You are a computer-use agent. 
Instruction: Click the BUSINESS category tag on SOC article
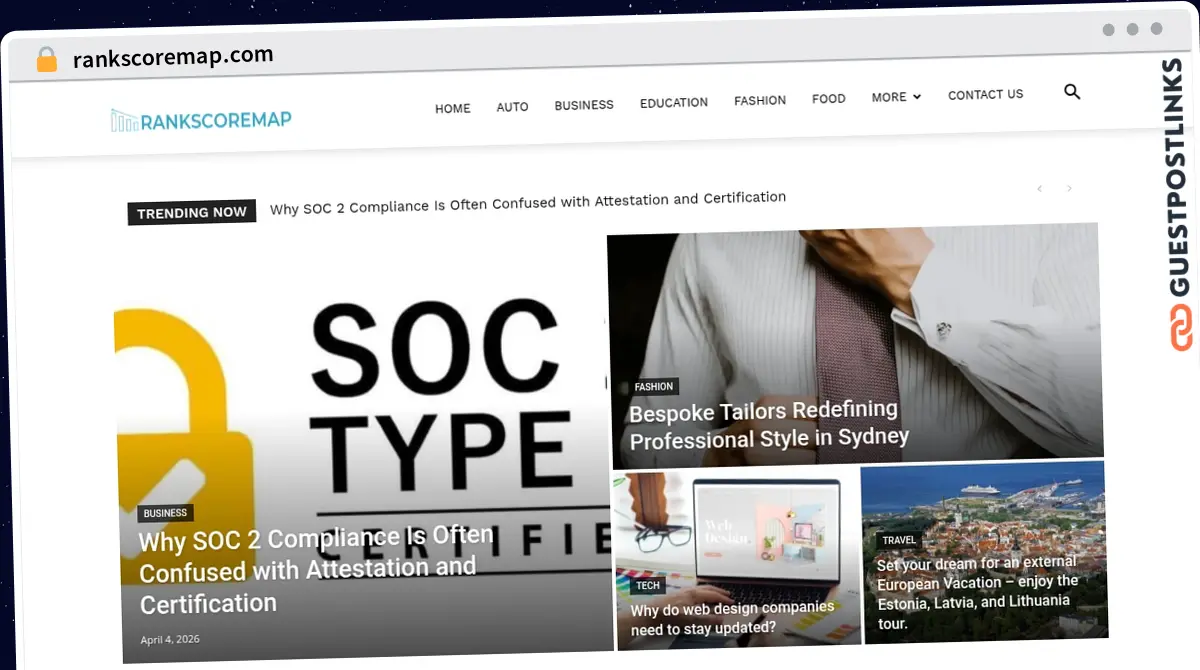[x=165, y=513]
